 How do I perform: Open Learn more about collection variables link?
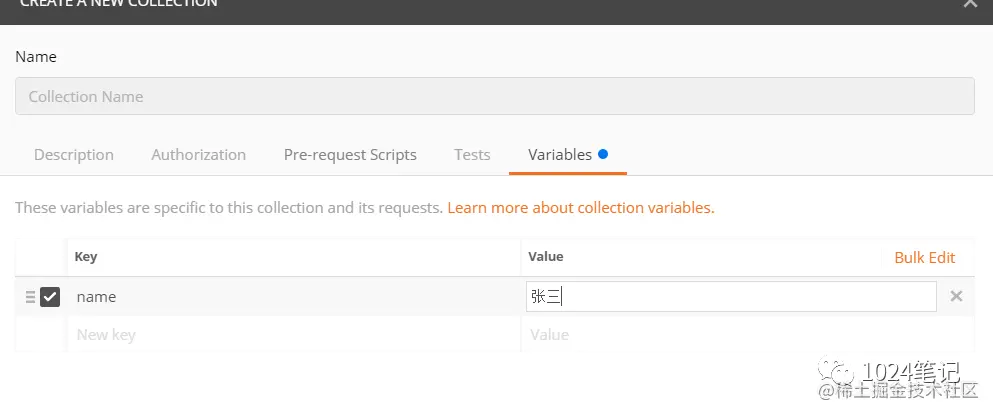pyautogui.click(x=581, y=208)
